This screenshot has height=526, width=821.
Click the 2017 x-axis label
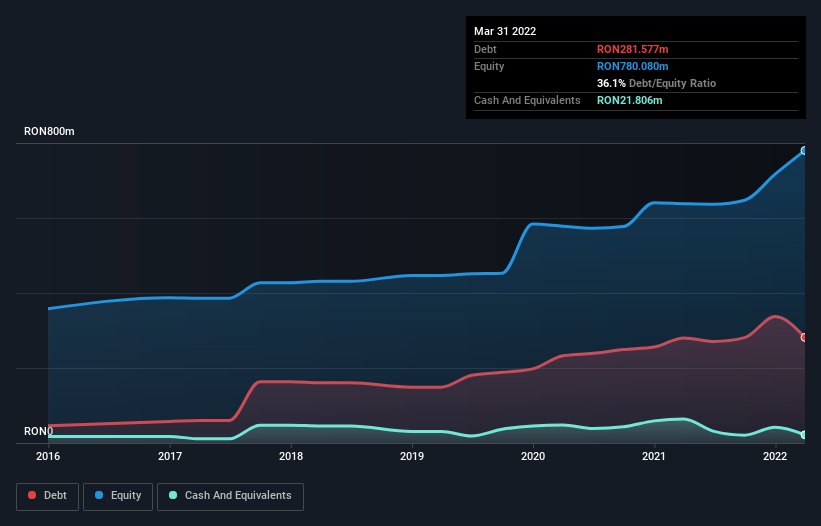170,456
